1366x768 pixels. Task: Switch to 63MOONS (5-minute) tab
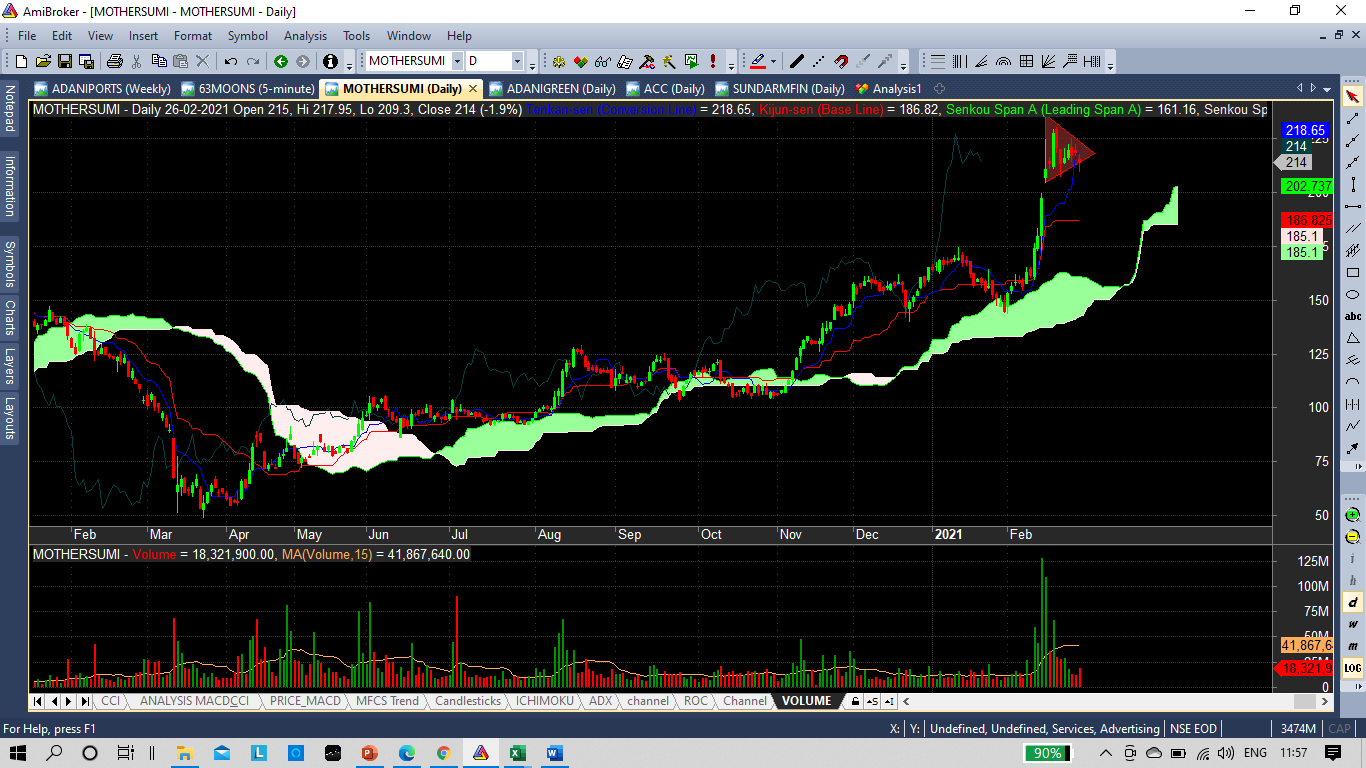pos(248,89)
